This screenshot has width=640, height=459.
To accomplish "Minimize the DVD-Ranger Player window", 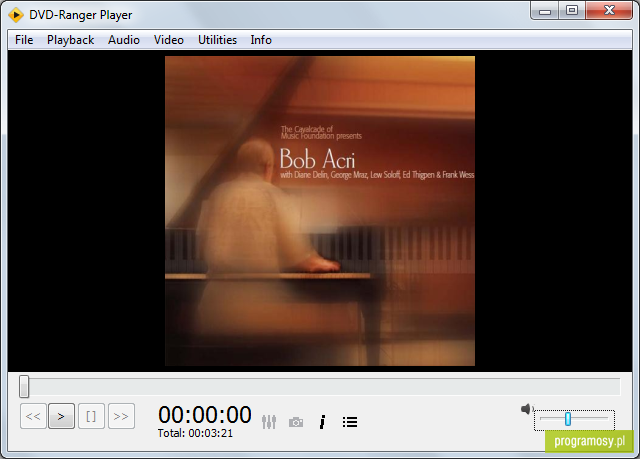I will point(545,11).
